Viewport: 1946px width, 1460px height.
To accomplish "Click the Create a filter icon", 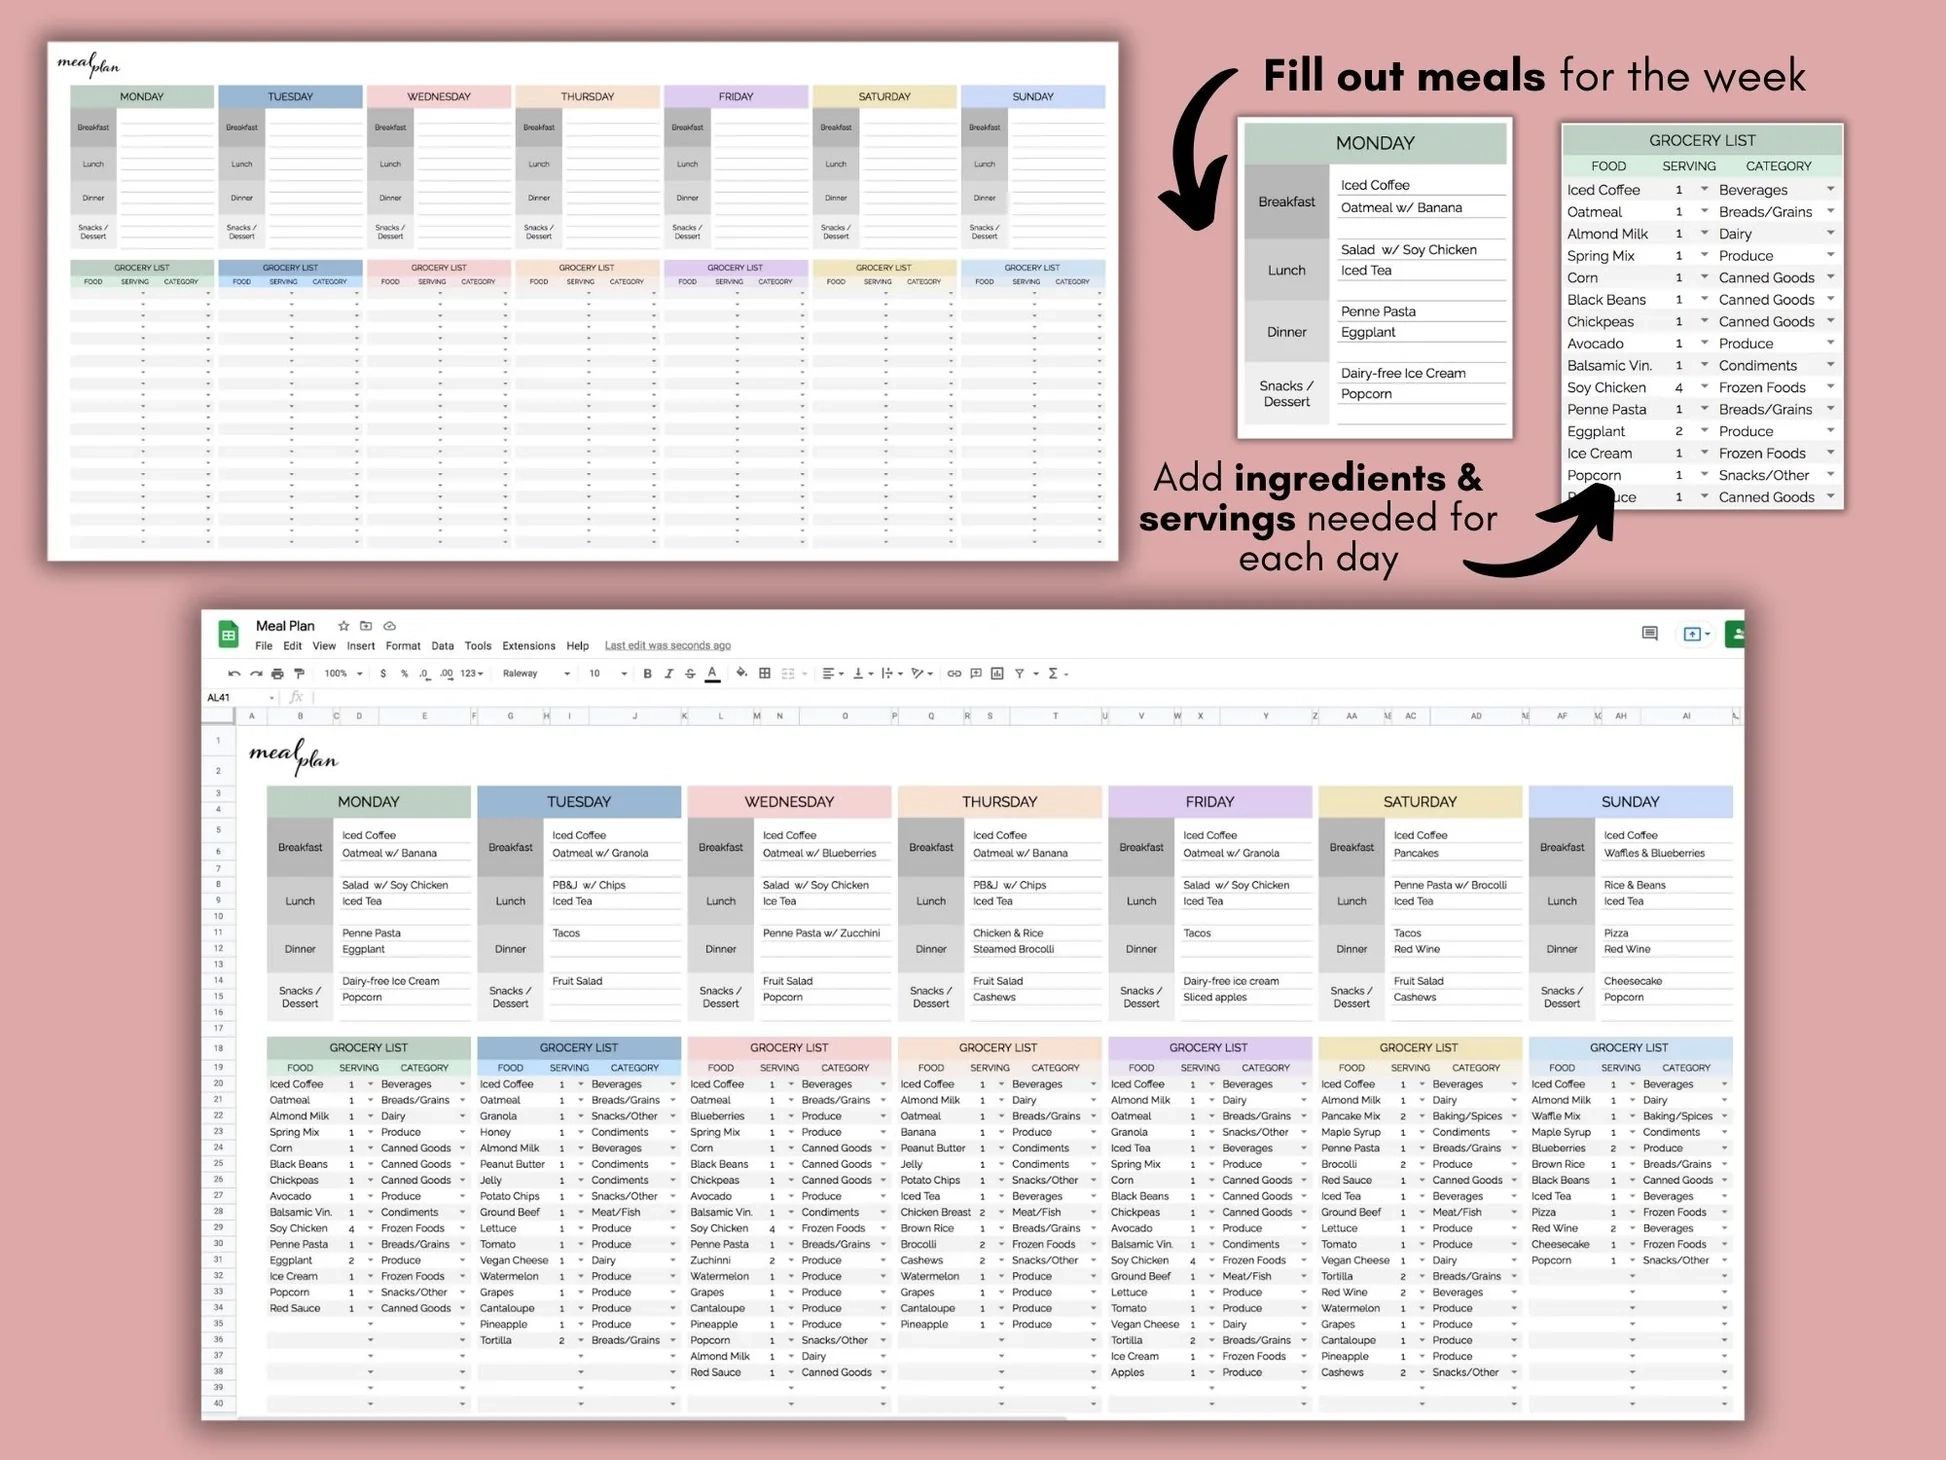I will (1018, 674).
